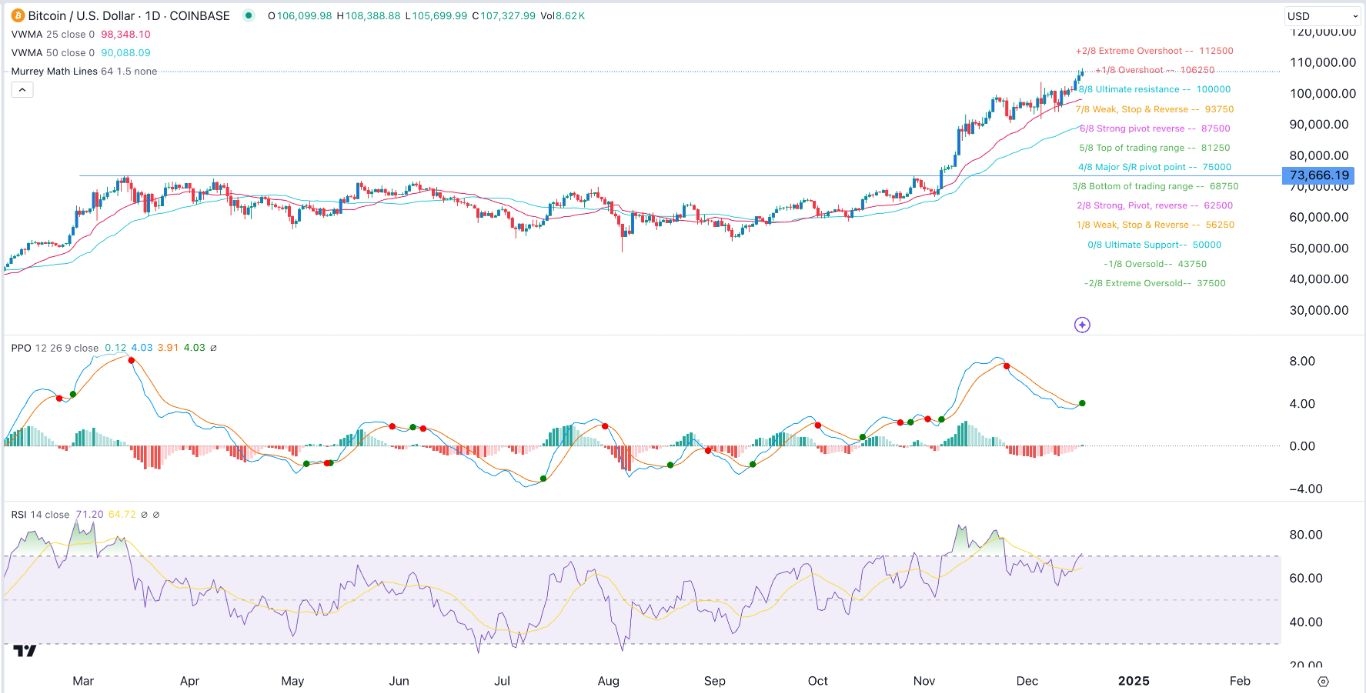This screenshot has height=693, width=1366.
Task: Select the VWMA 25 close indicator legend
Action: pyautogui.click(x=49, y=34)
